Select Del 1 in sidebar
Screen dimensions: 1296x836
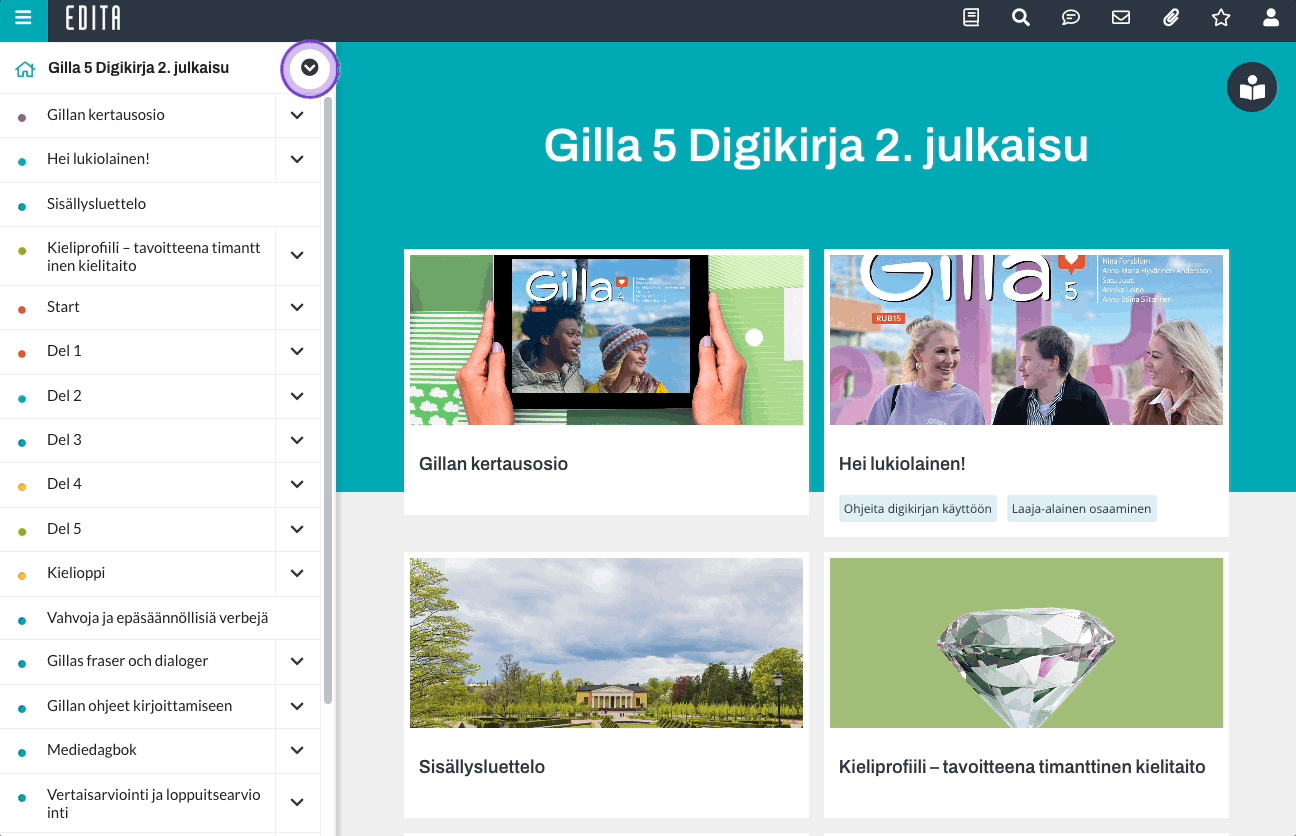point(64,351)
